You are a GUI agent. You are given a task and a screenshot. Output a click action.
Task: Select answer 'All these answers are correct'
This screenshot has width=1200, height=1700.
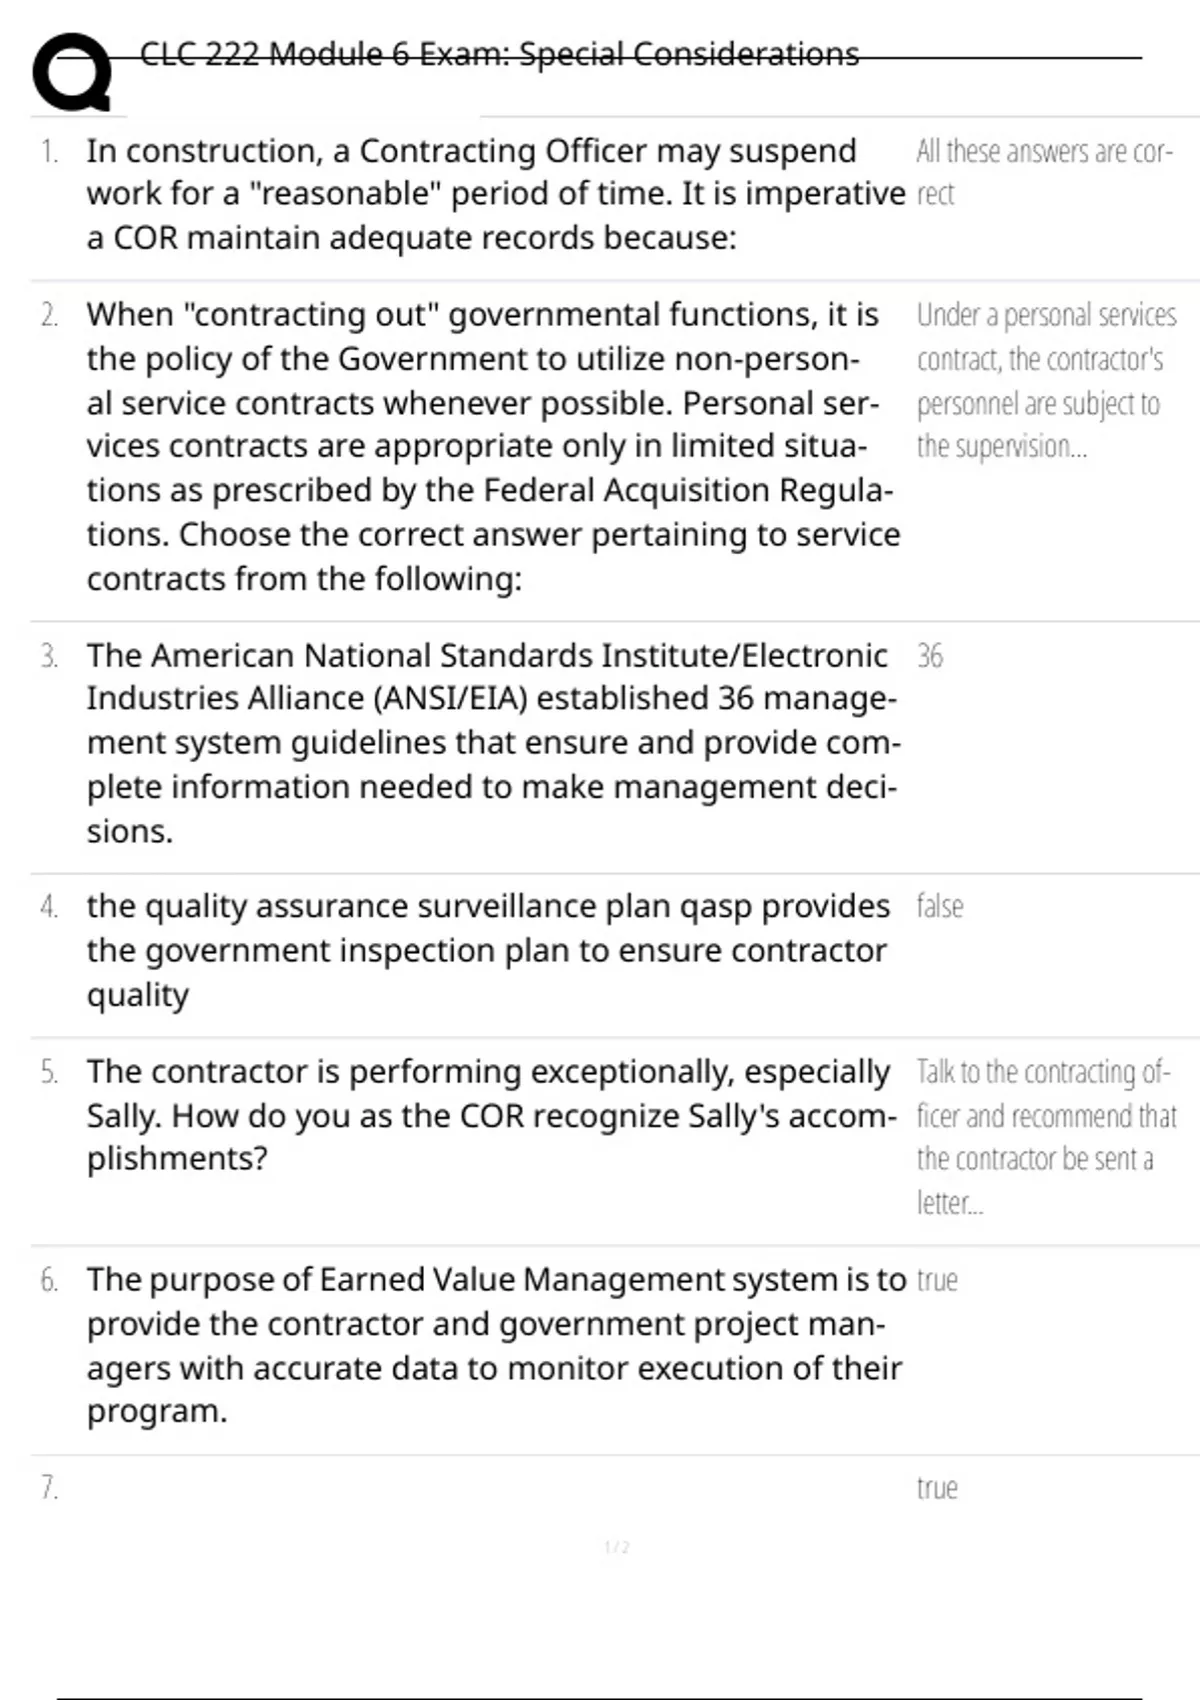[1044, 172]
